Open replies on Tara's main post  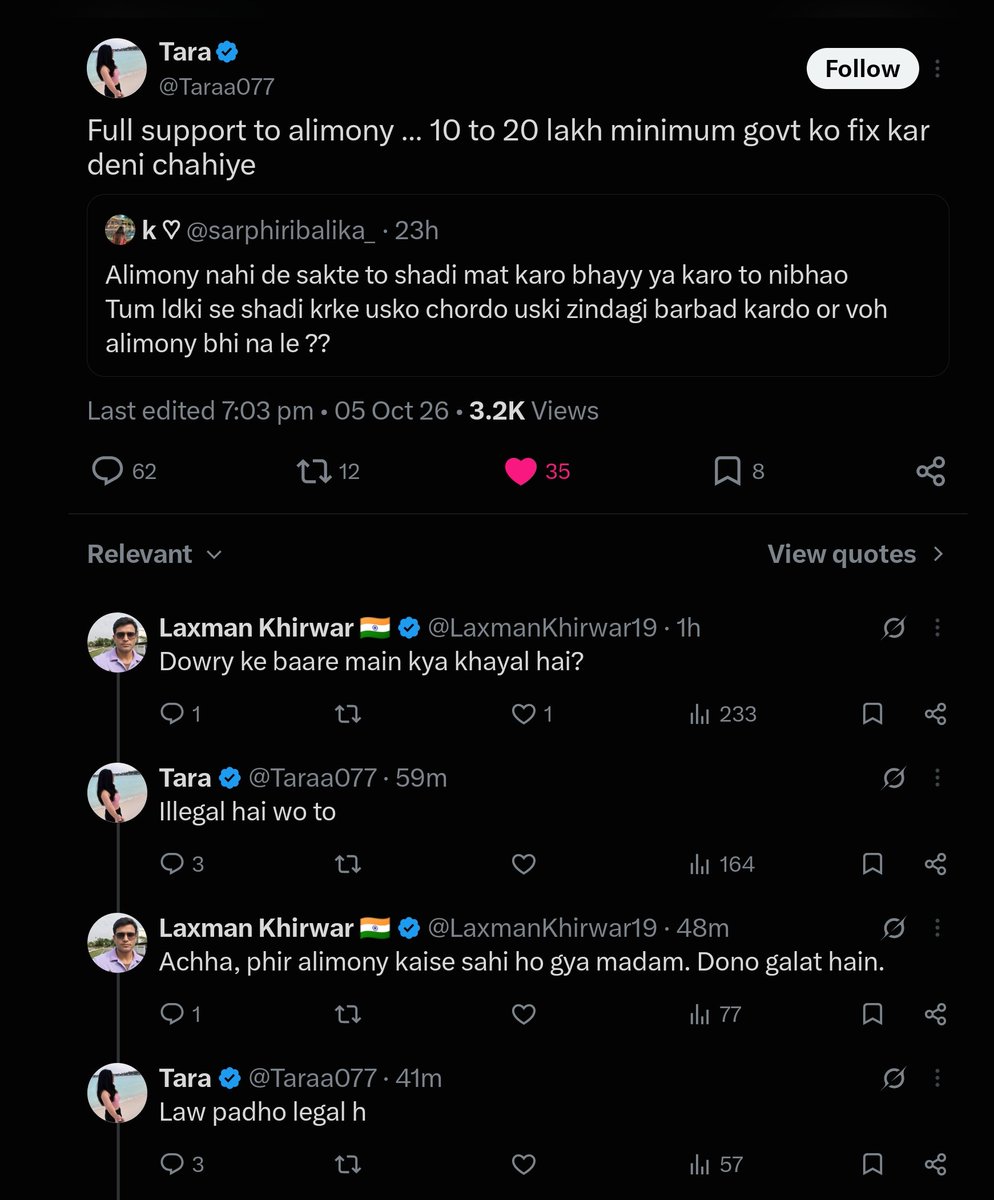click(x=124, y=471)
